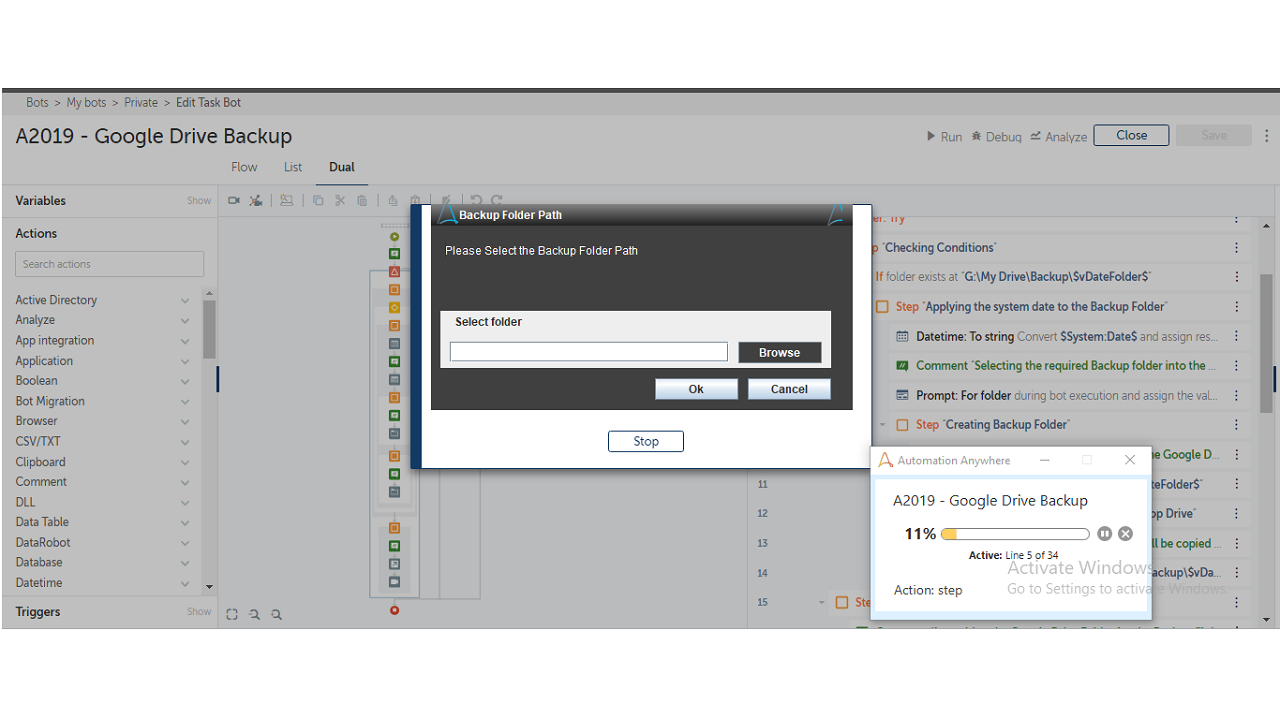Go to the Bots breadcrumb link
Image resolution: width=1280 pixels, height=720 pixels.
pos(37,102)
